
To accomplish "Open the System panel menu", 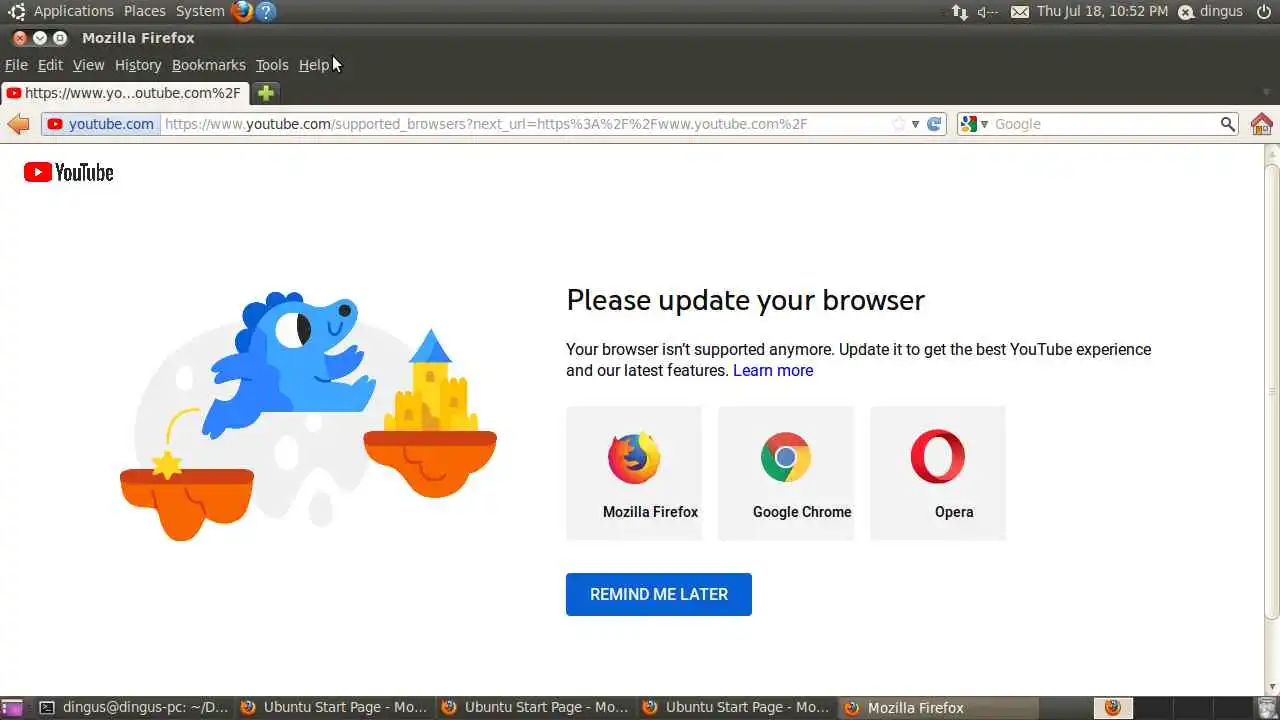I will point(200,11).
